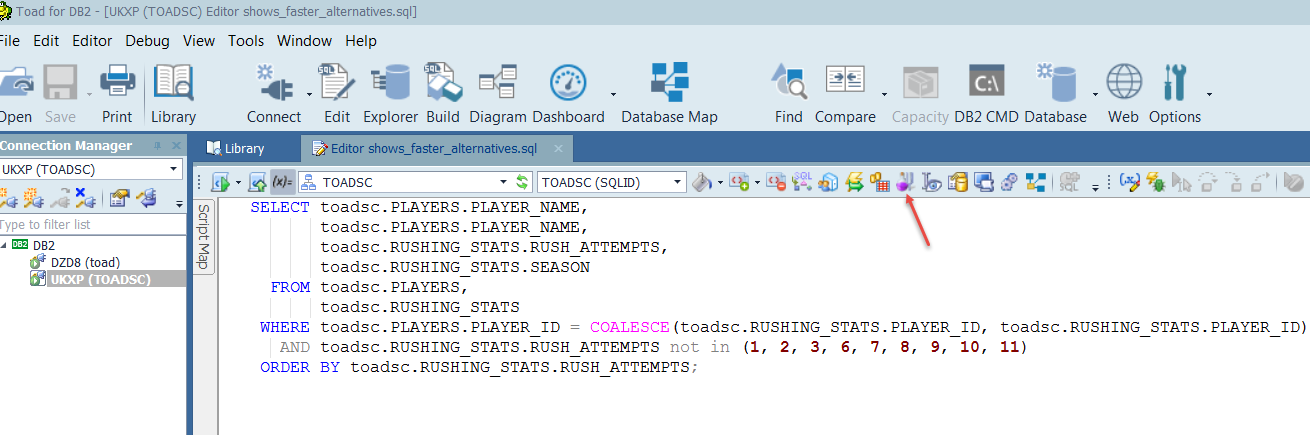Click the first new connection sparkle icon

coord(8,198)
